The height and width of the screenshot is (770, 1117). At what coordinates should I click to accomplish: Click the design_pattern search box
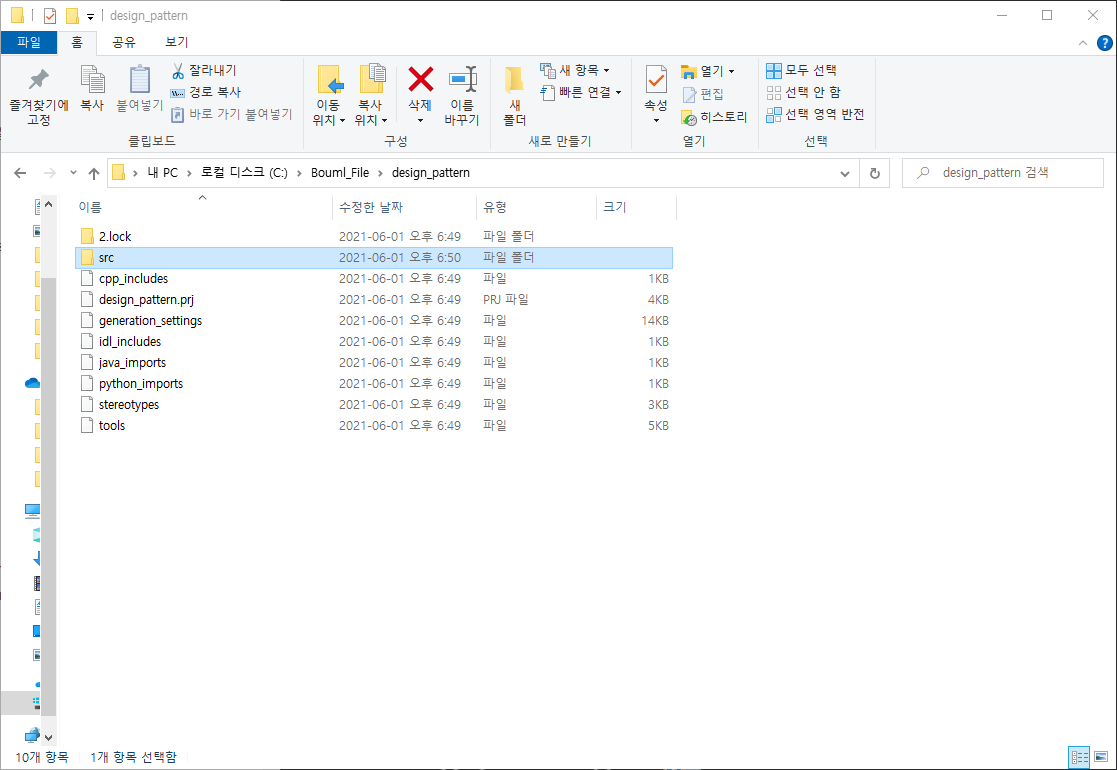tap(1003, 173)
